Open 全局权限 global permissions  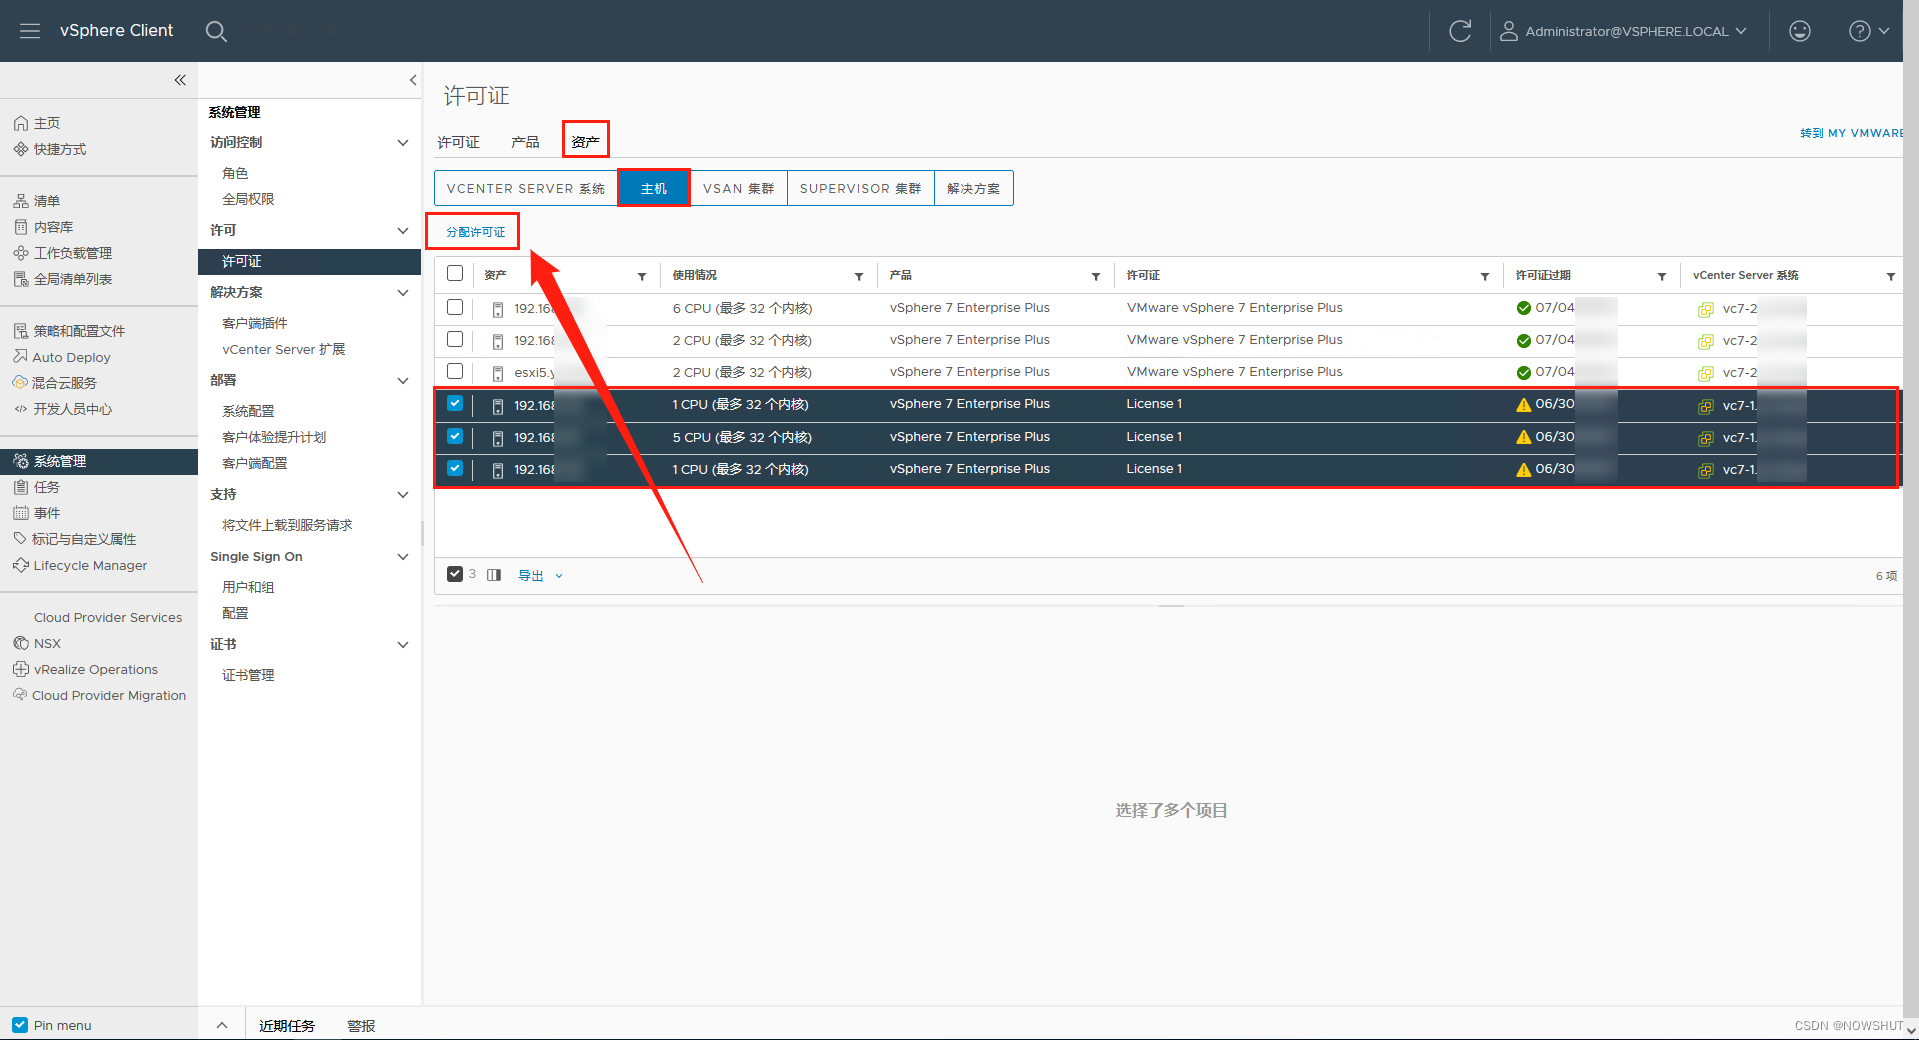click(248, 199)
